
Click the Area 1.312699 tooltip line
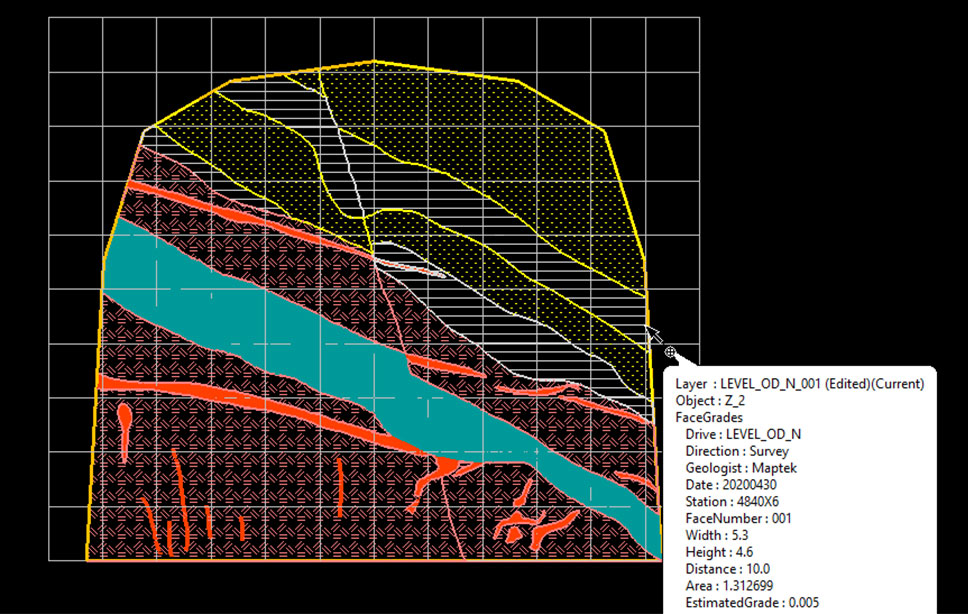point(729,586)
